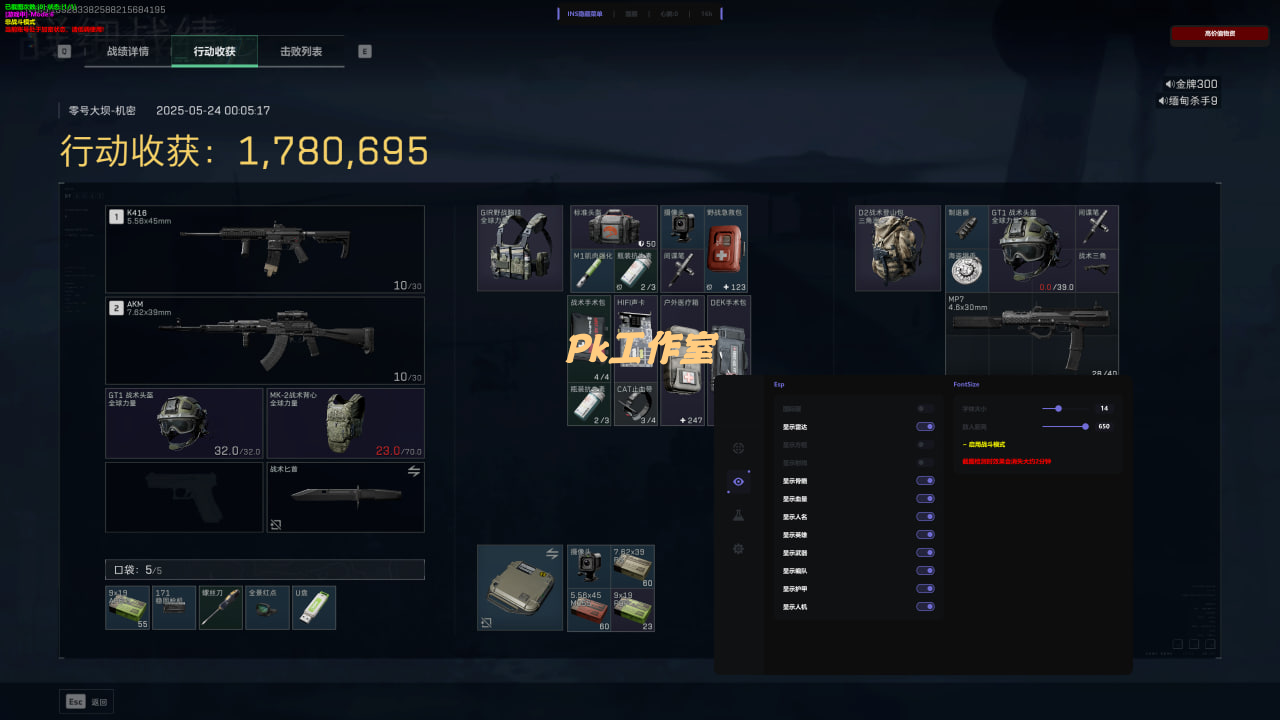The width and height of the screenshot is (1280, 720).
Task: Click the swap arrows on the knife slot
Action: coord(413,471)
